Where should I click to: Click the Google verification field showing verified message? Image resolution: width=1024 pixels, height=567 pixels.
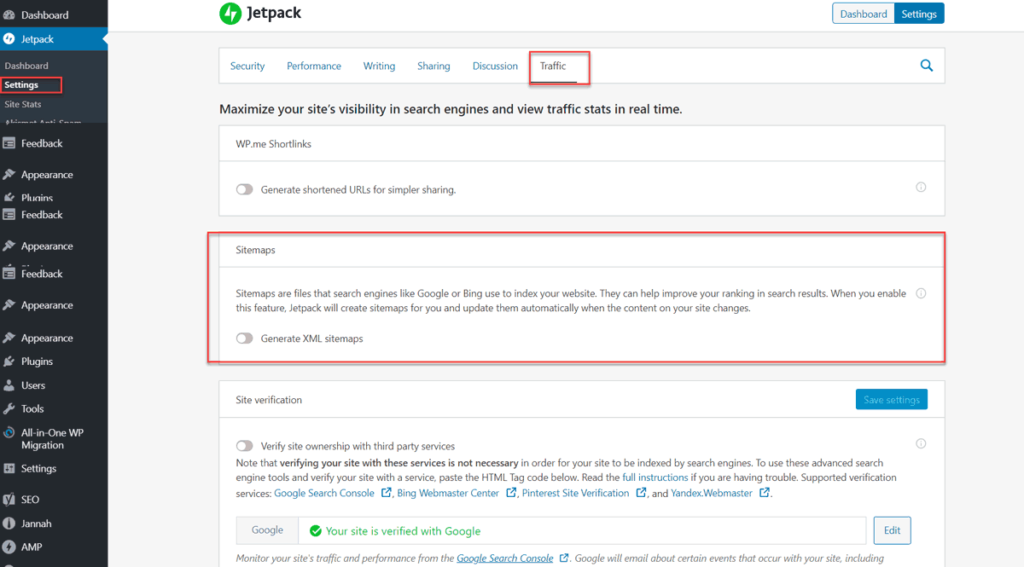[582, 530]
